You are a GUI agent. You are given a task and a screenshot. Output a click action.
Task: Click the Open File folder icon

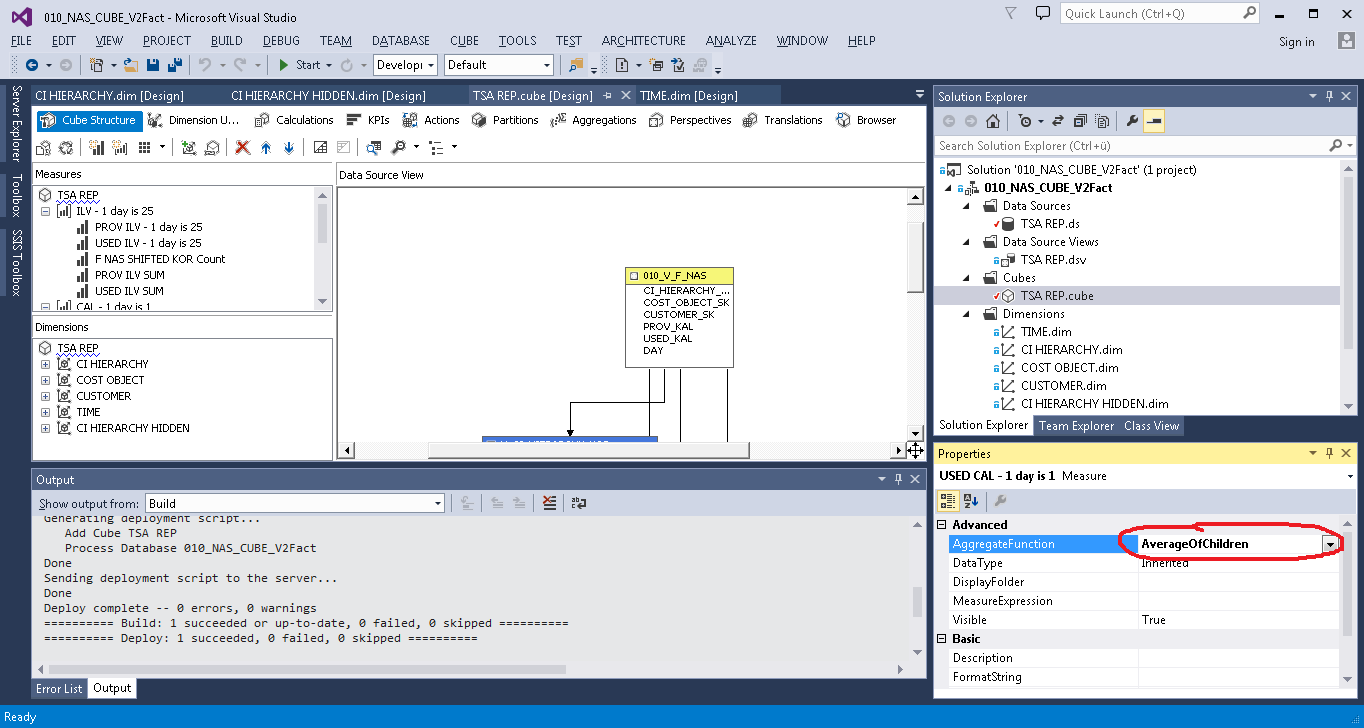[130, 65]
